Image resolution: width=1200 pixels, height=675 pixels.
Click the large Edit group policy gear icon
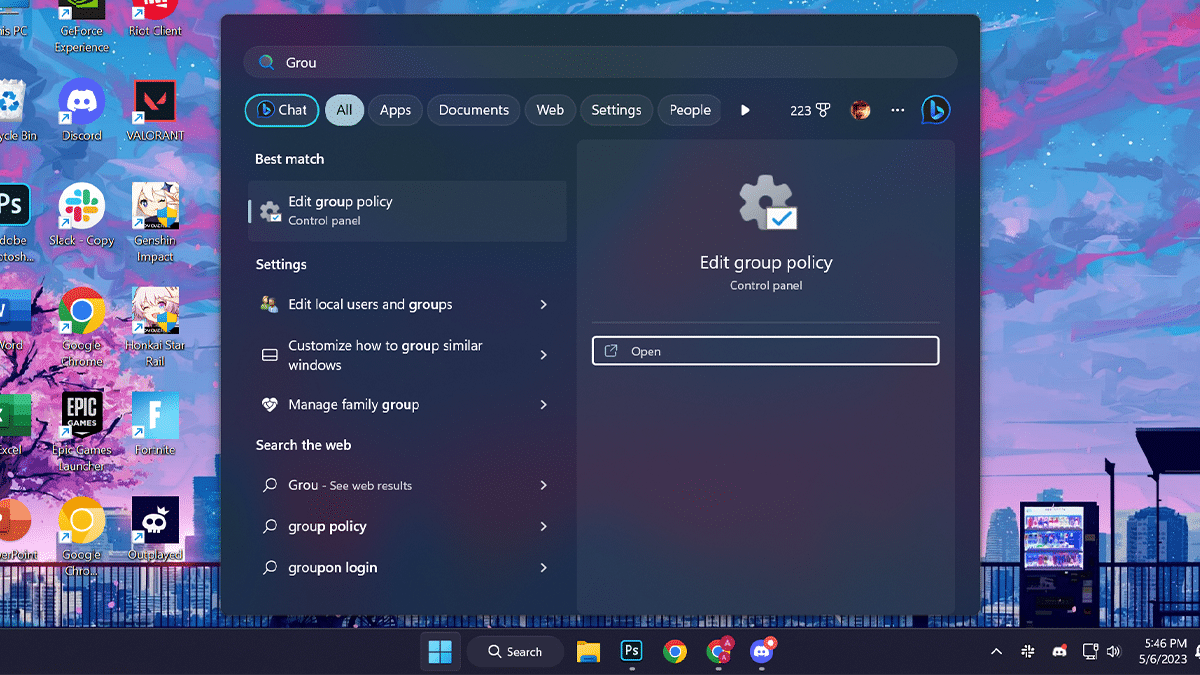767,203
